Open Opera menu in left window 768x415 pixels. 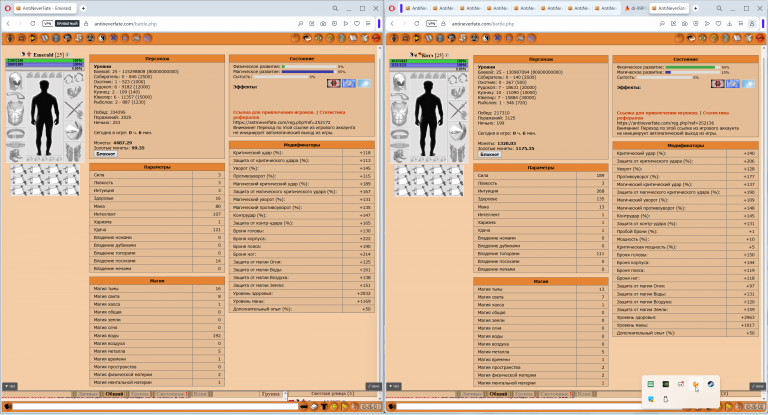pyautogui.click(x=7, y=8)
